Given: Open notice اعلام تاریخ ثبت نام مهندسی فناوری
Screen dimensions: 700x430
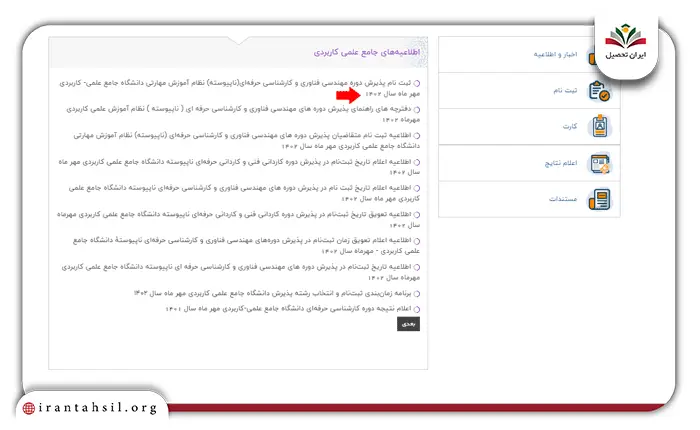Looking at the screenshot, I should (244, 193).
